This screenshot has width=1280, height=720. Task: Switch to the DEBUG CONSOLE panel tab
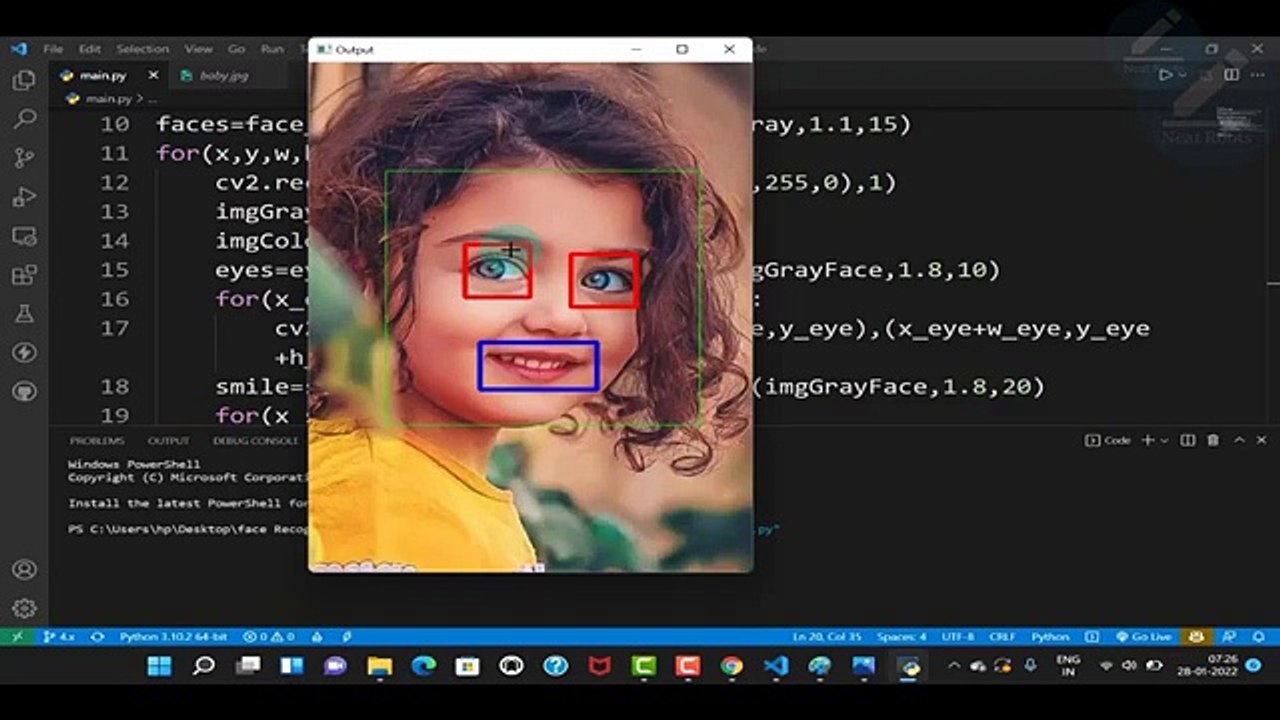pyautogui.click(x=255, y=440)
